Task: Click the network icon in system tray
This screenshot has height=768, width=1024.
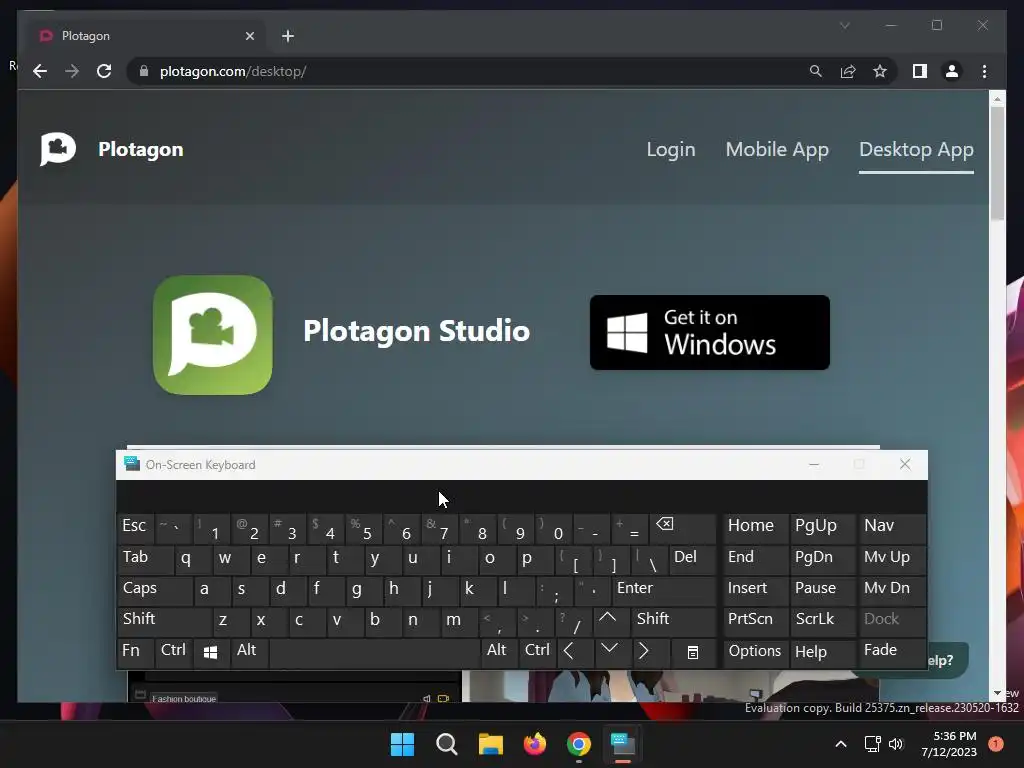Action: click(872, 744)
